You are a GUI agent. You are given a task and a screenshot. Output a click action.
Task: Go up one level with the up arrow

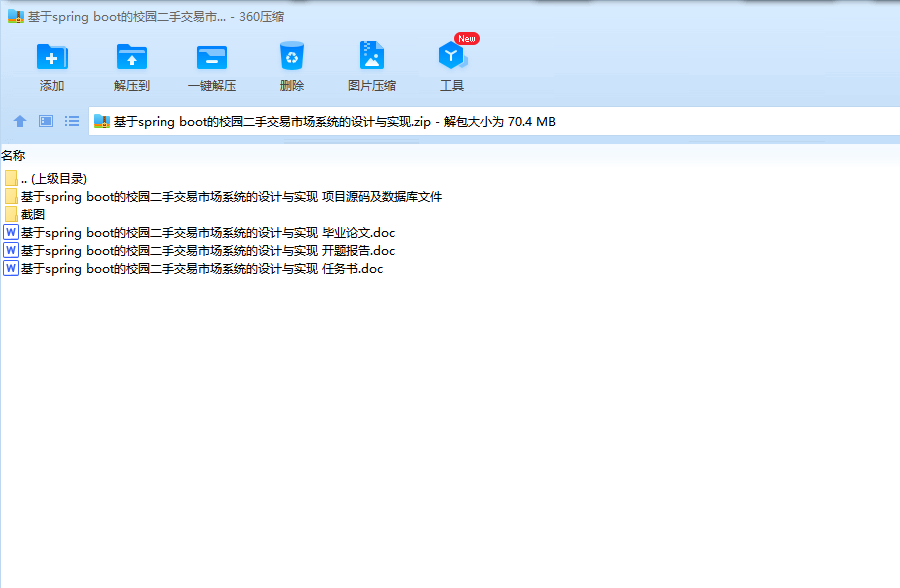[x=20, y=121]
